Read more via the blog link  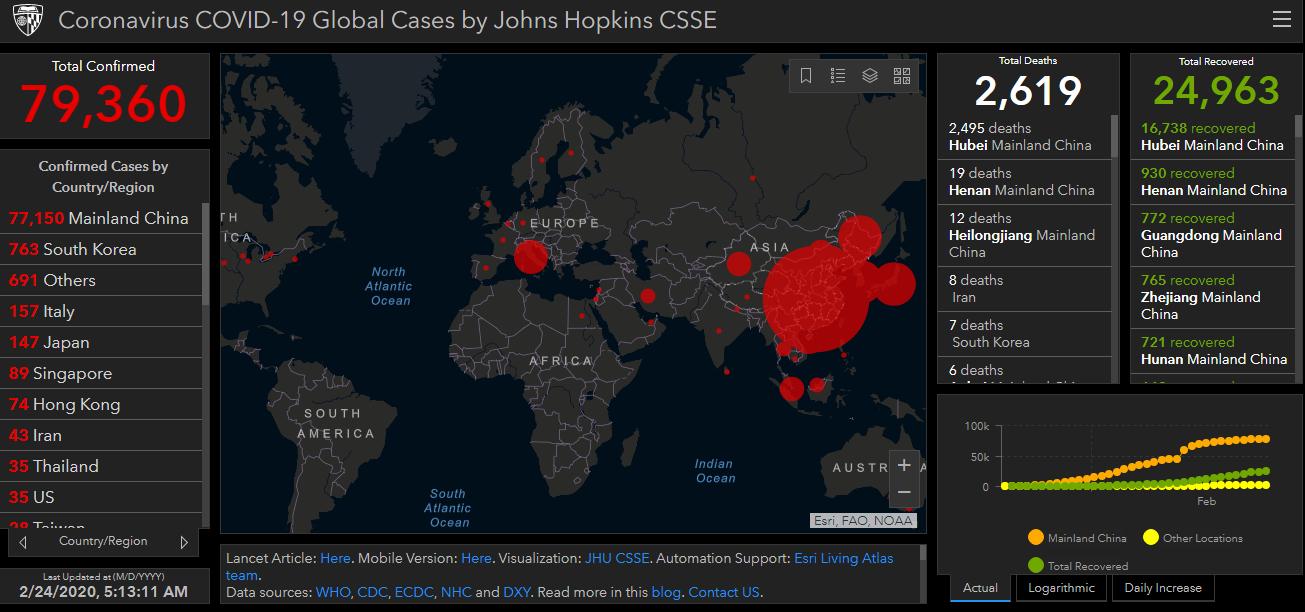(666, 592)
